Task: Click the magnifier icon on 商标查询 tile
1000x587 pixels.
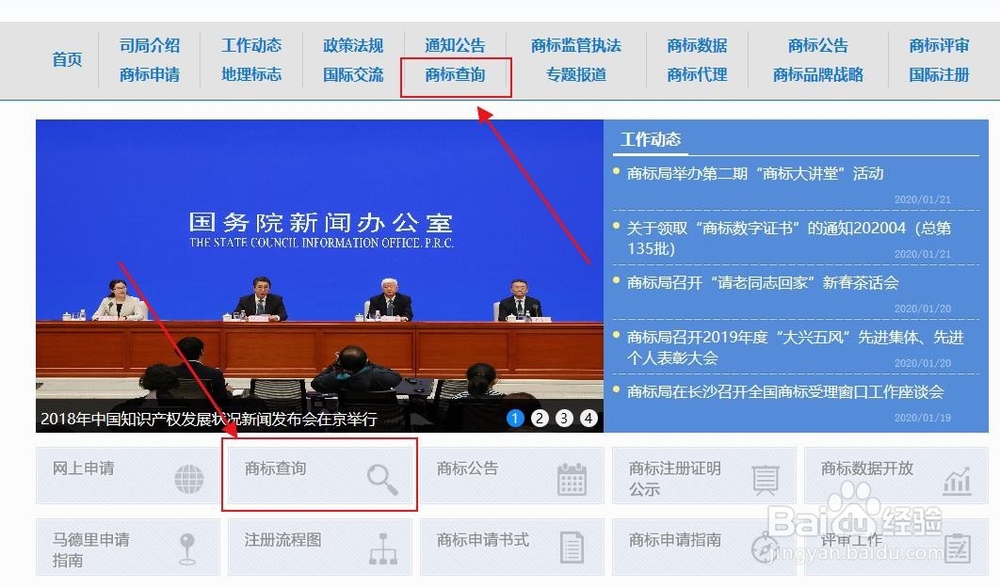Action: pos(382,480)
